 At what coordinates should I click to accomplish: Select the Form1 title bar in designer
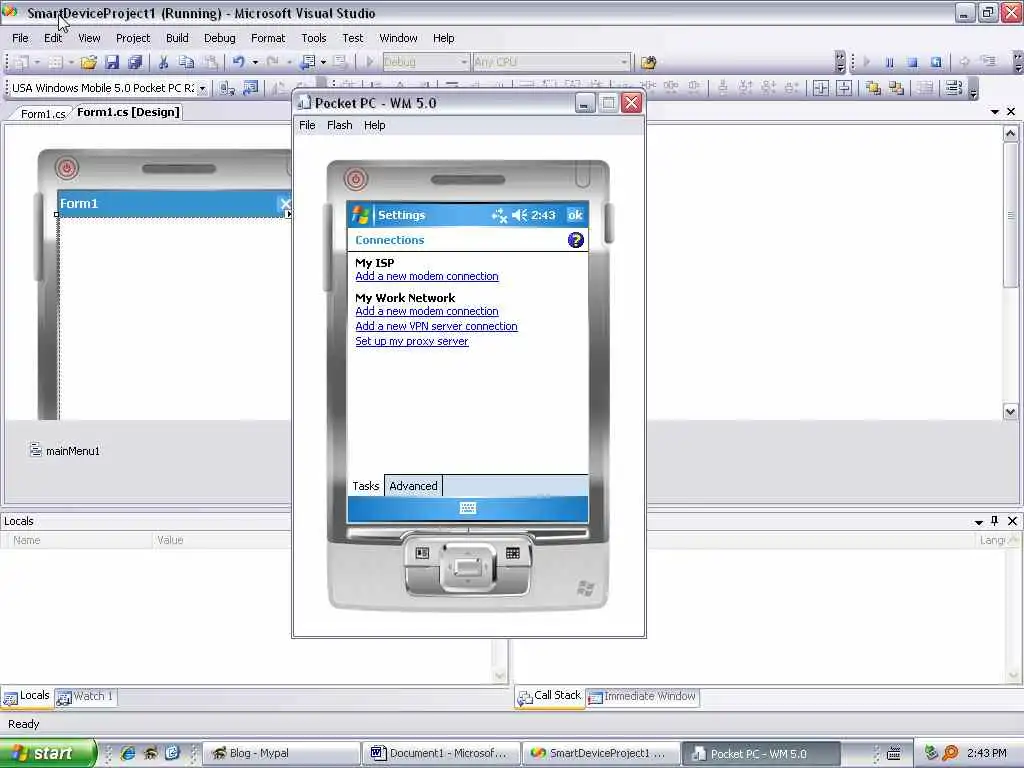(174, 203)
